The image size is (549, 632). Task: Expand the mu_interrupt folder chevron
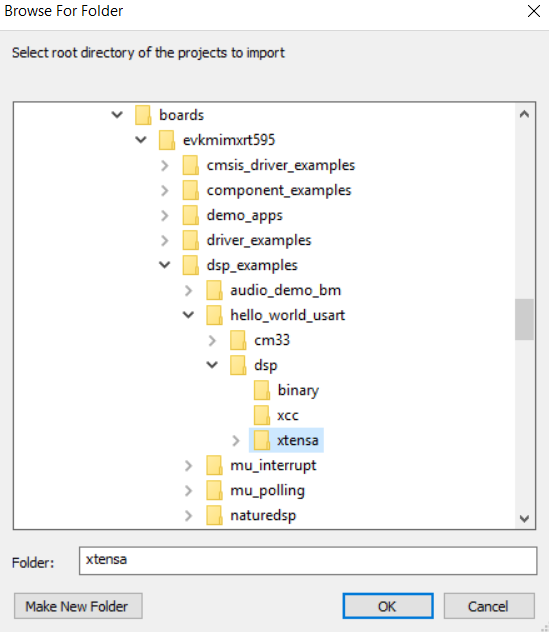coord(188,466)
